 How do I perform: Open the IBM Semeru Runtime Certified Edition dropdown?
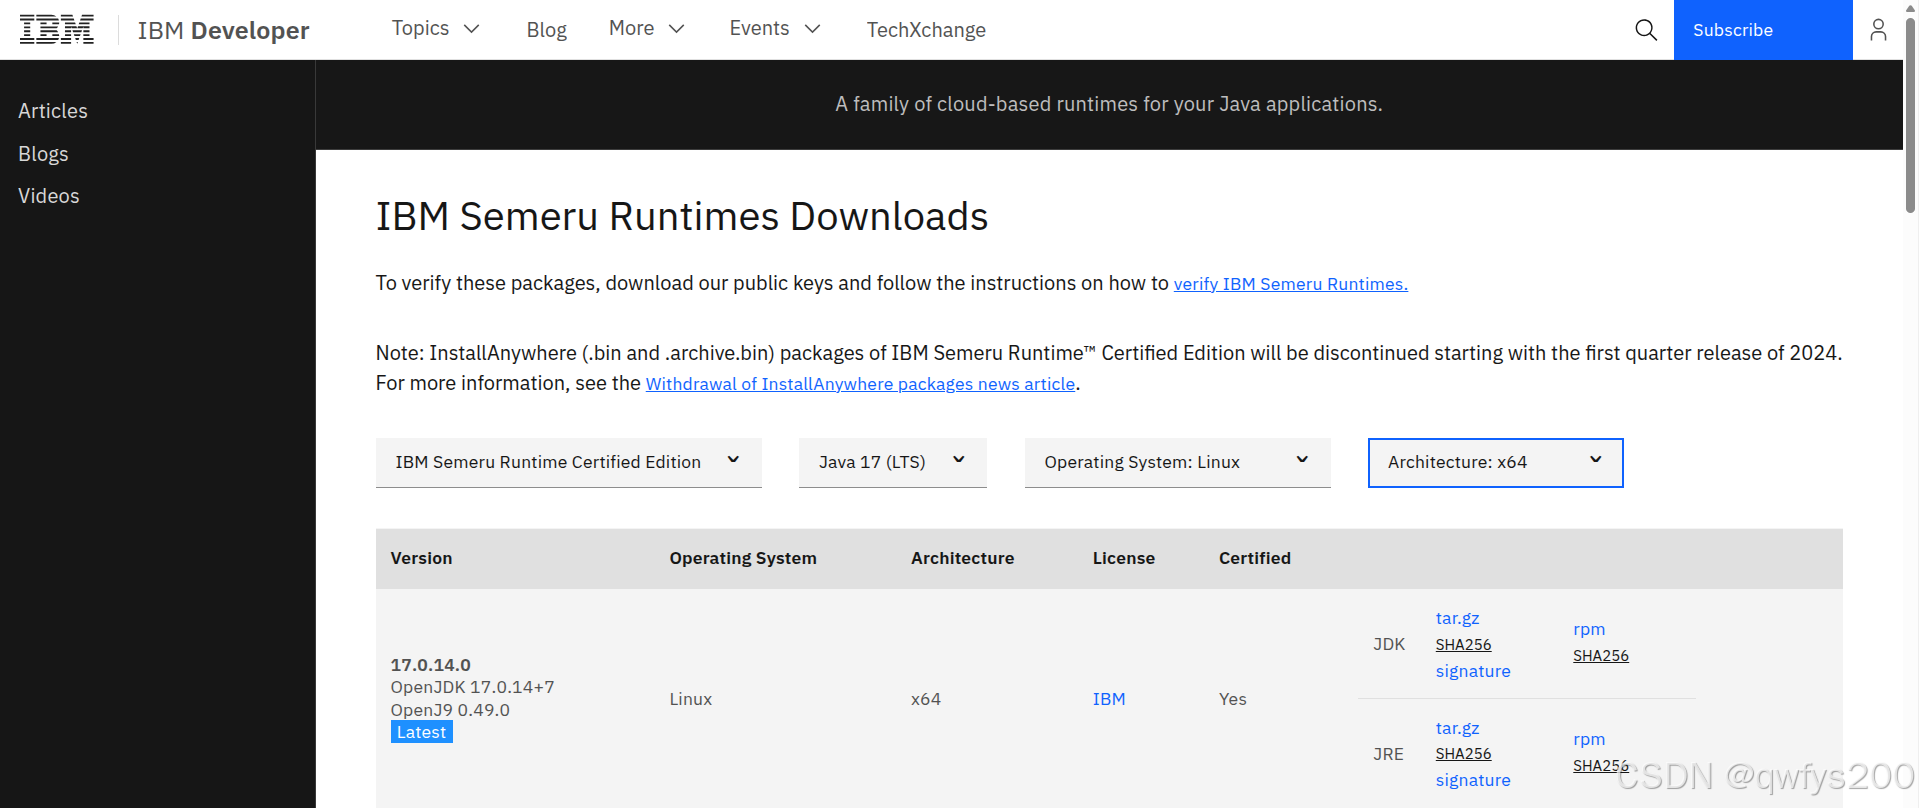[568, 462]
